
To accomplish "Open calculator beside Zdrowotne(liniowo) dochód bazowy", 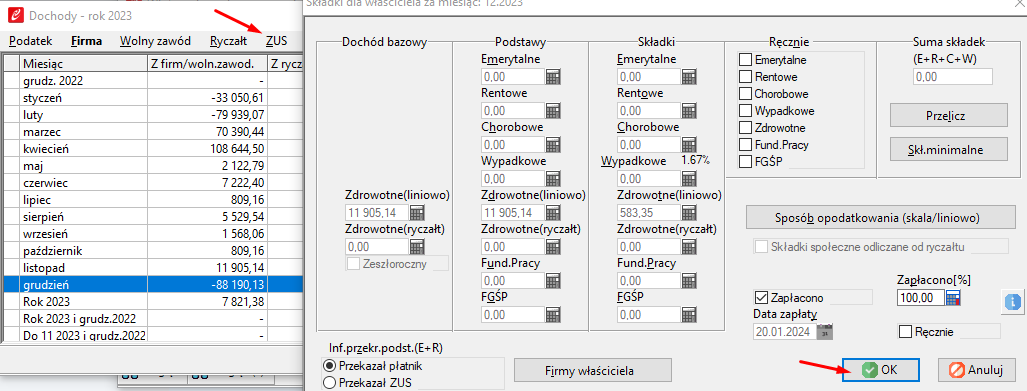I will 417,212.
